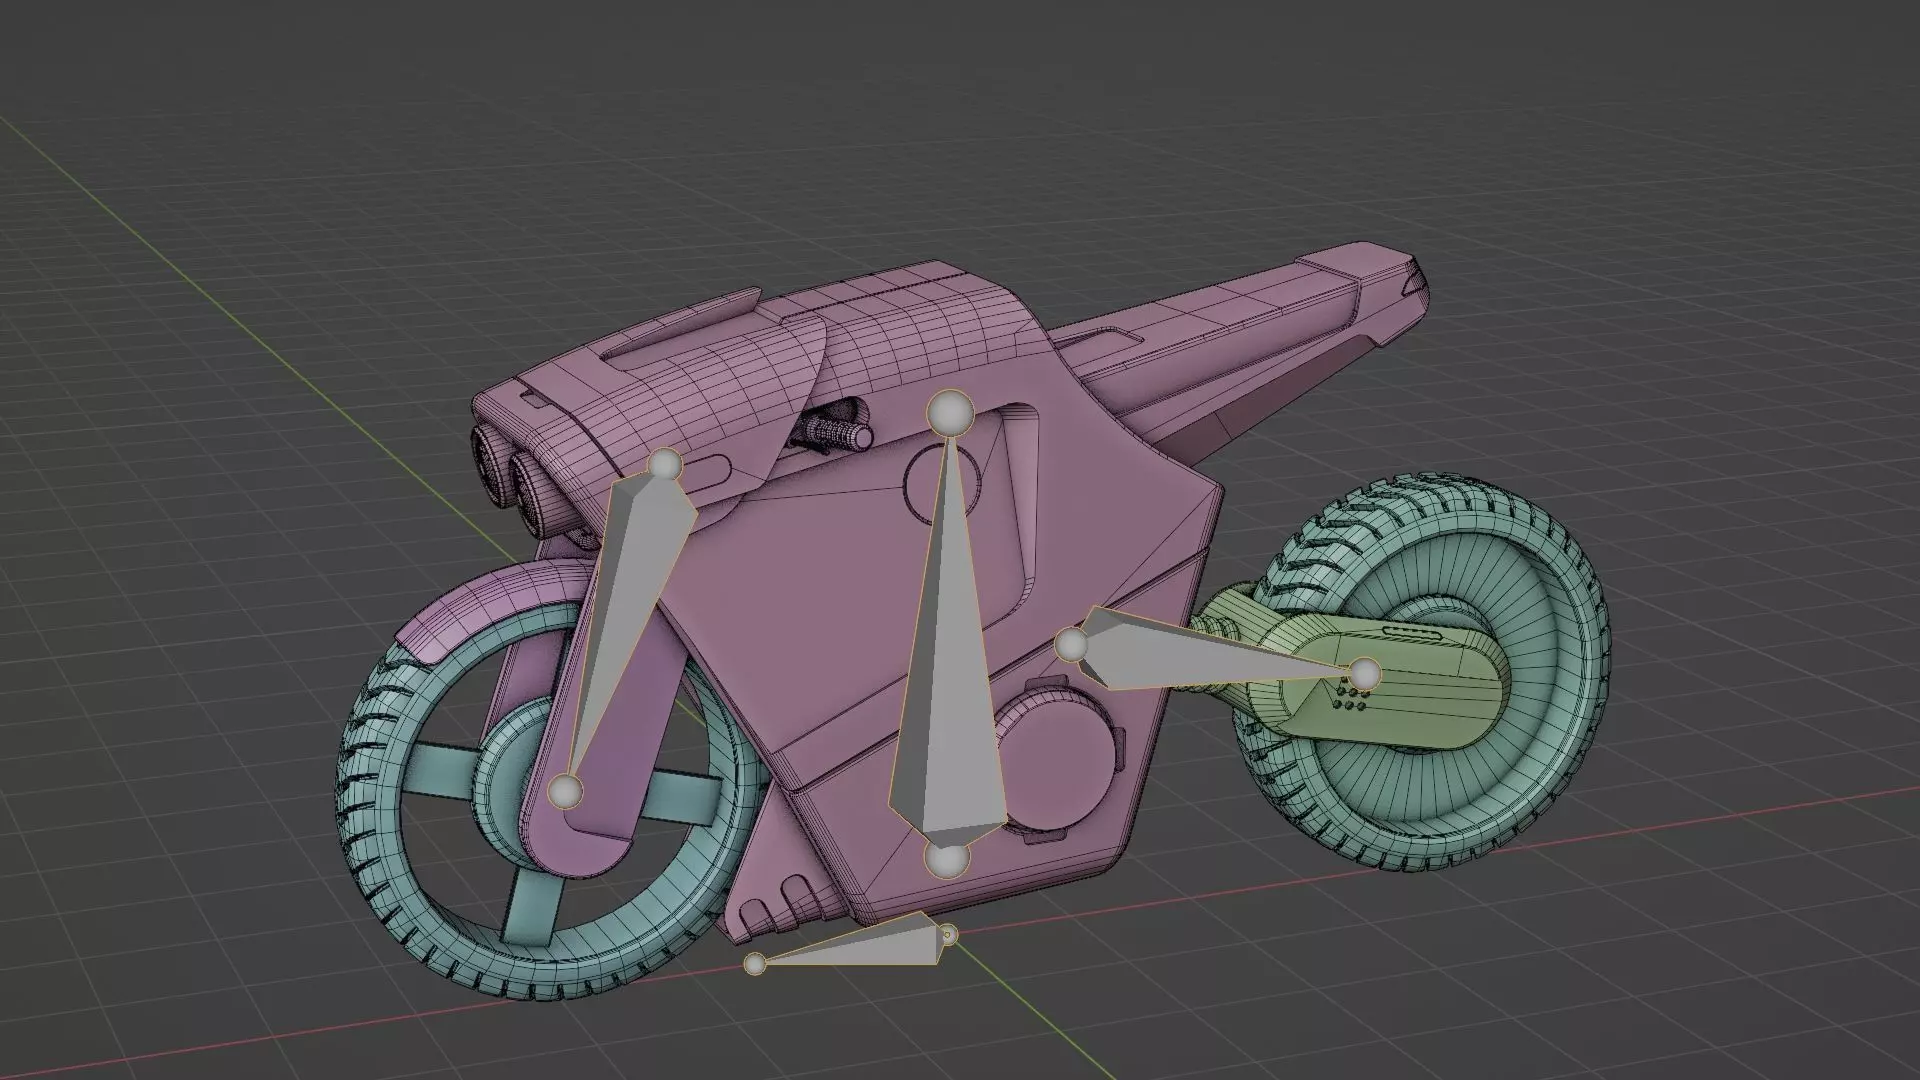Click the lower joint sphere at the front wheel axle
The image size is (1920, 1080).
click(565, 791)
